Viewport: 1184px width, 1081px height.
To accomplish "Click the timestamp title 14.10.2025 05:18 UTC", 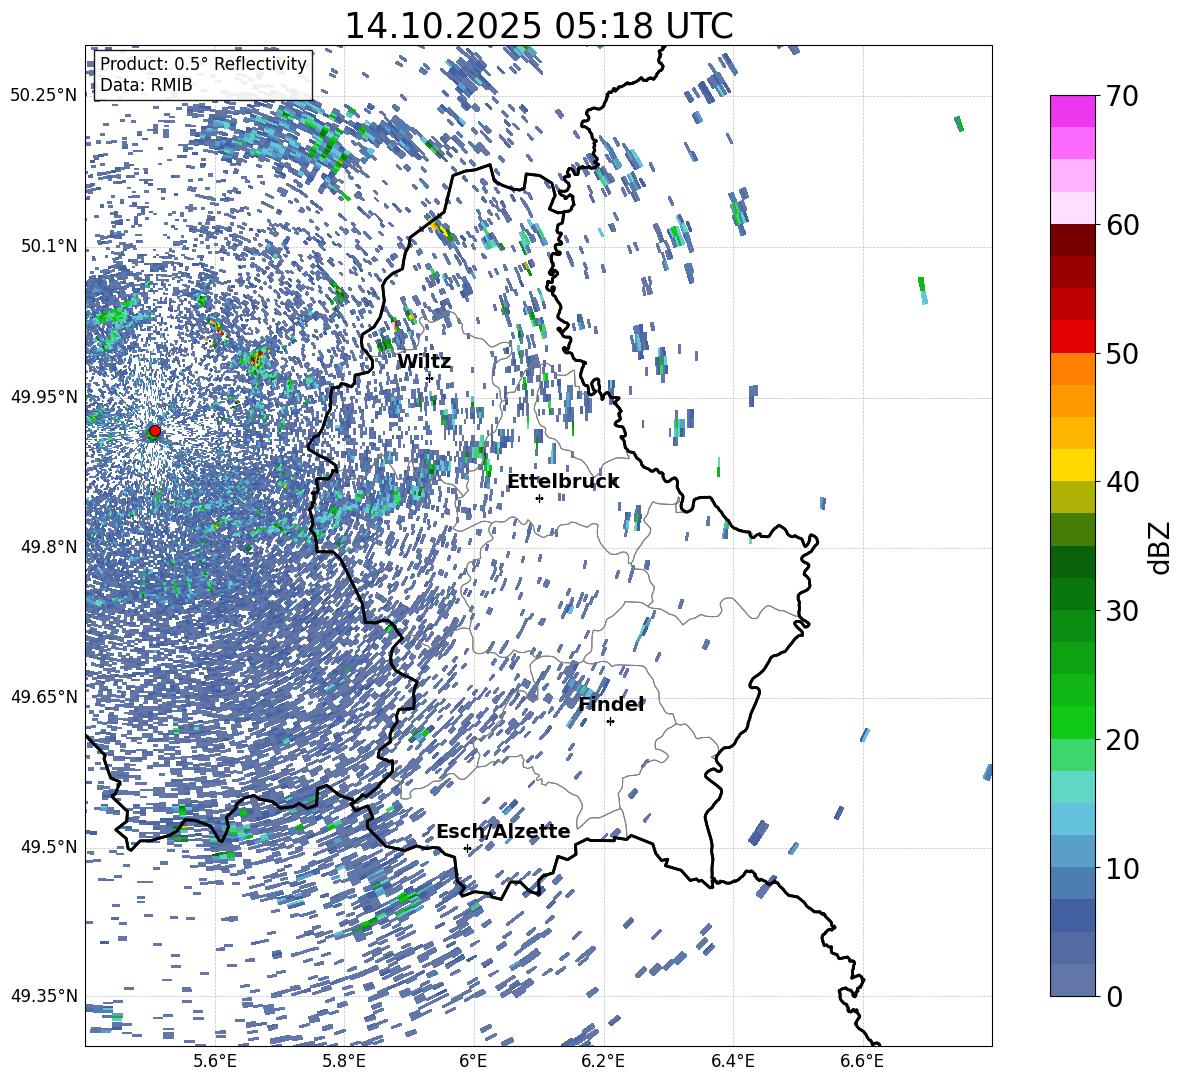I will 538,26.
